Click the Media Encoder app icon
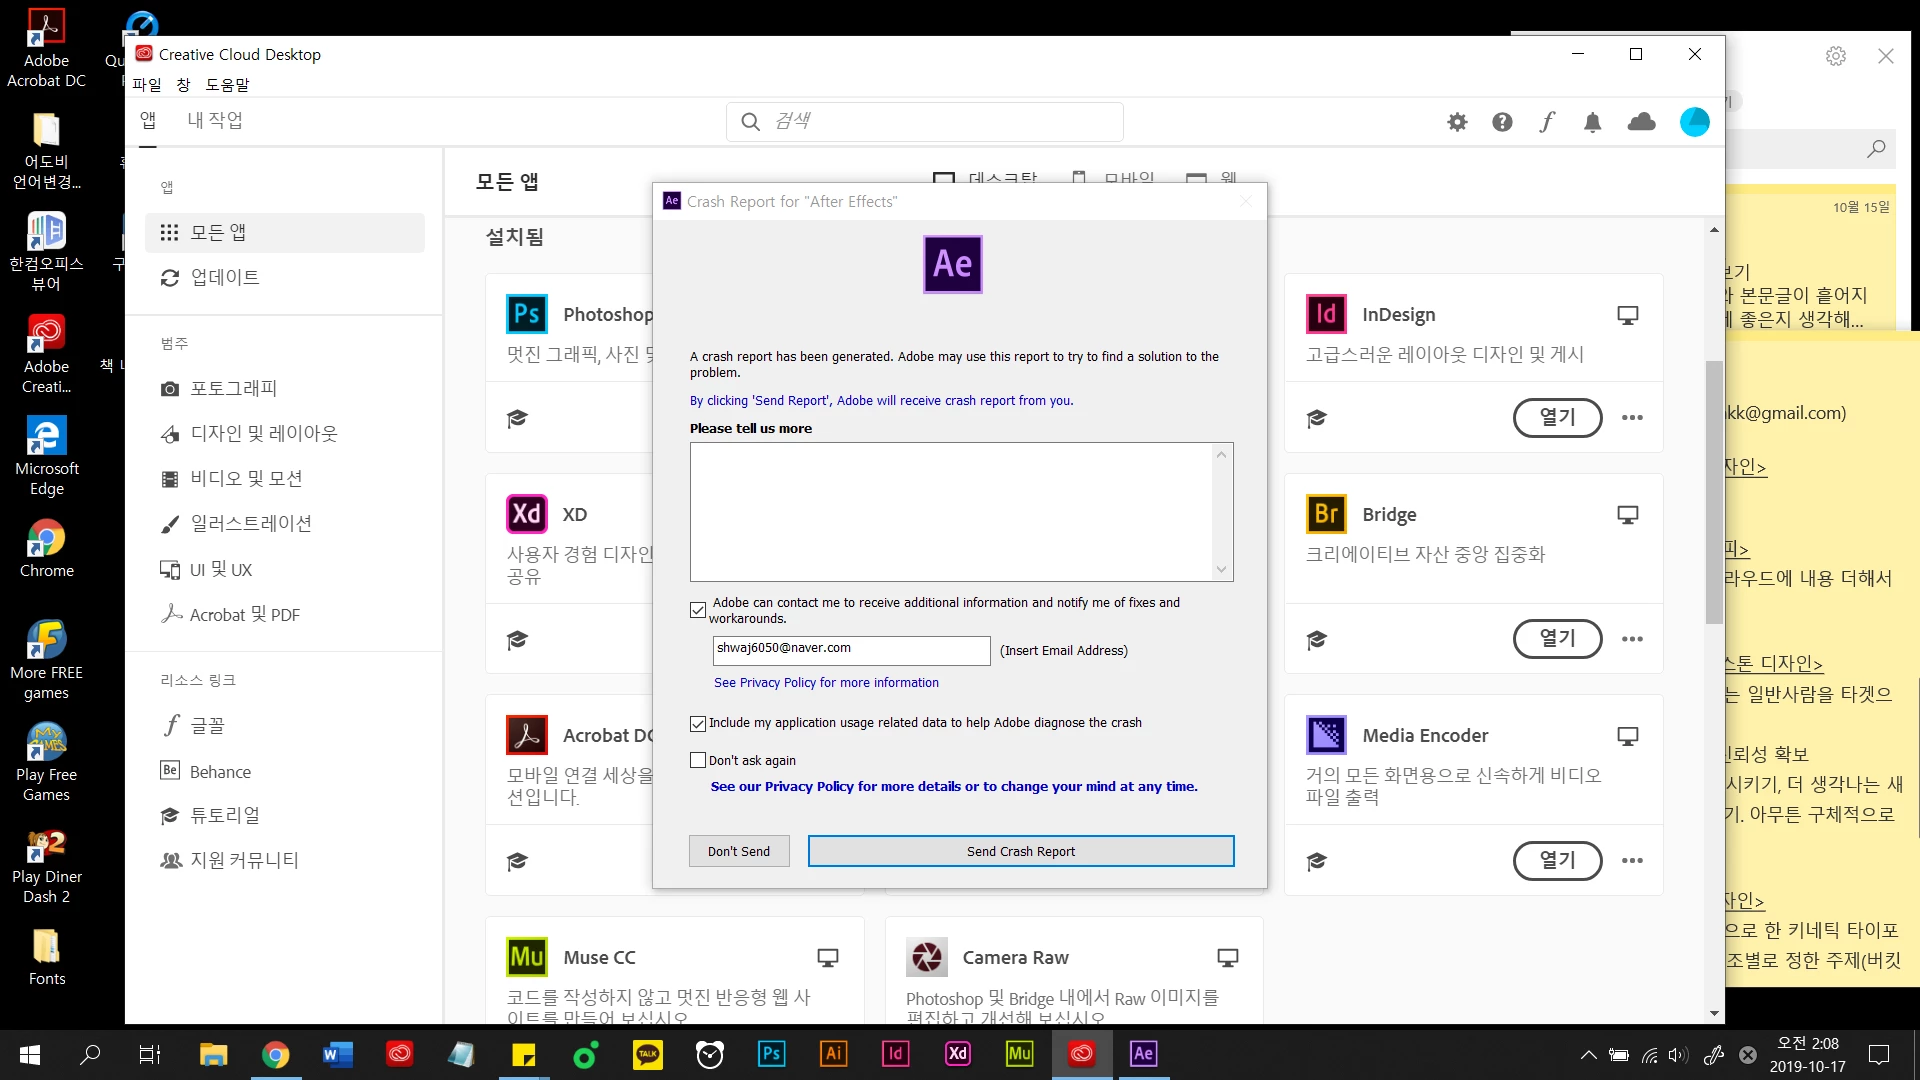The image size is (1920, 1080). tap(1326, 735)
